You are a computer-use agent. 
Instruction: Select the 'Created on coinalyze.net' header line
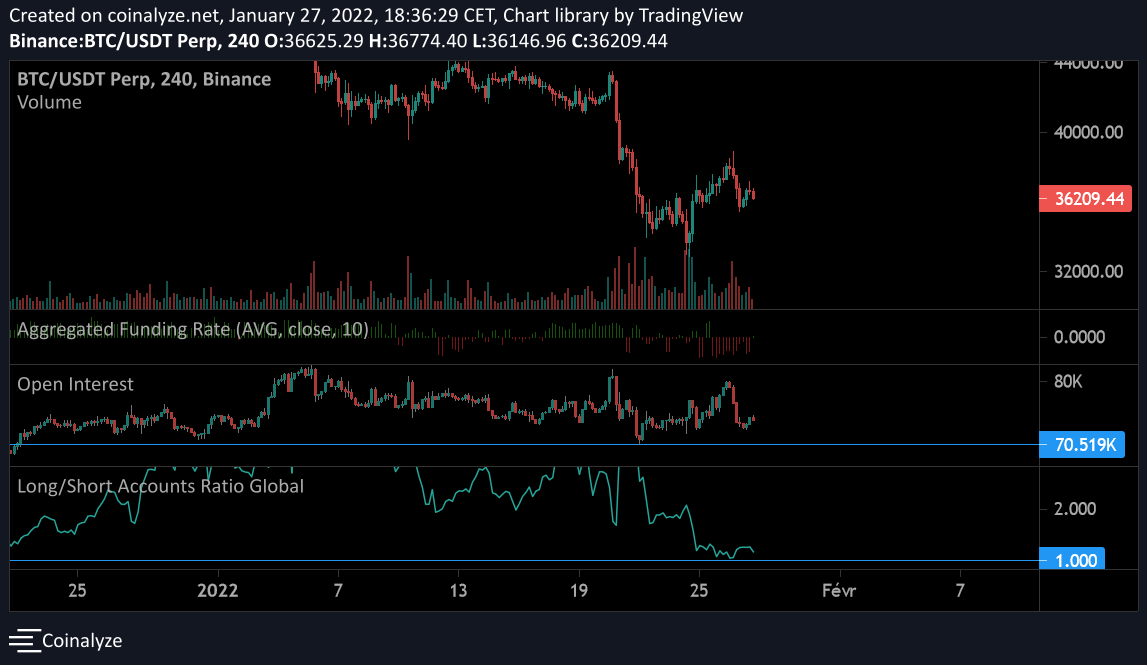pos(376,15)
